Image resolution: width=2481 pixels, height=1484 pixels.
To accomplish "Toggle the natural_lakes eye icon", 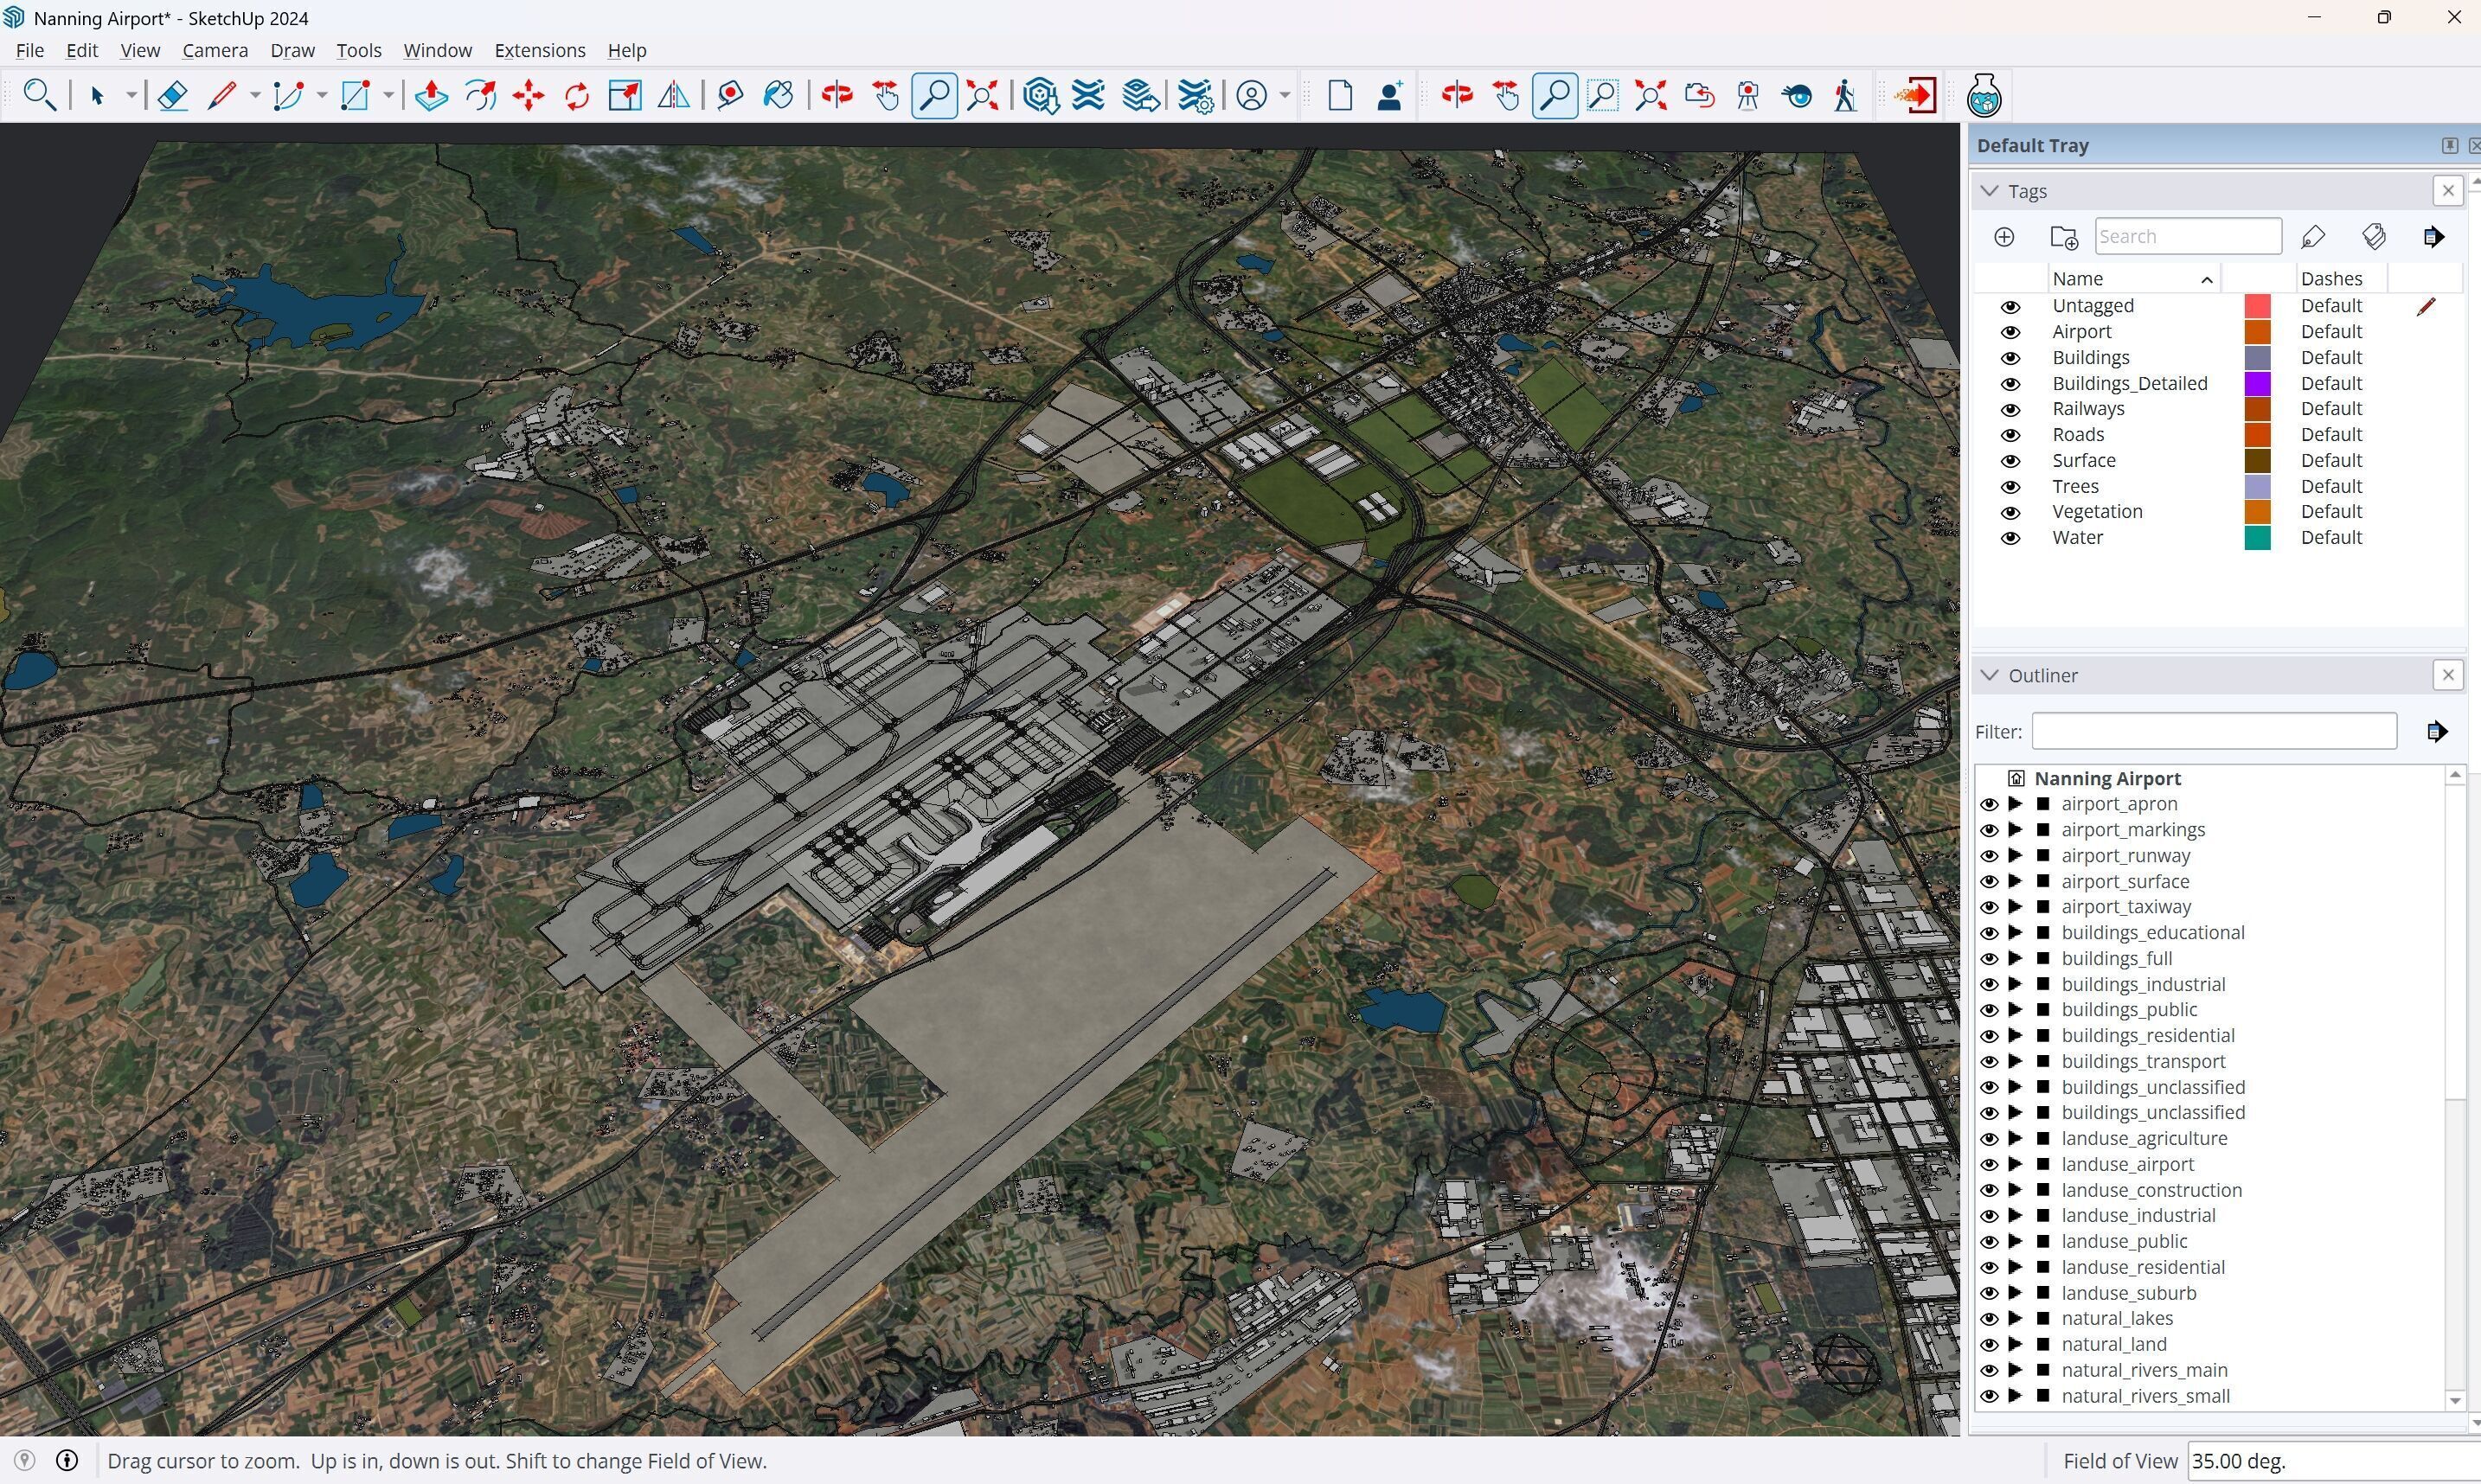I will 1989,1319.
